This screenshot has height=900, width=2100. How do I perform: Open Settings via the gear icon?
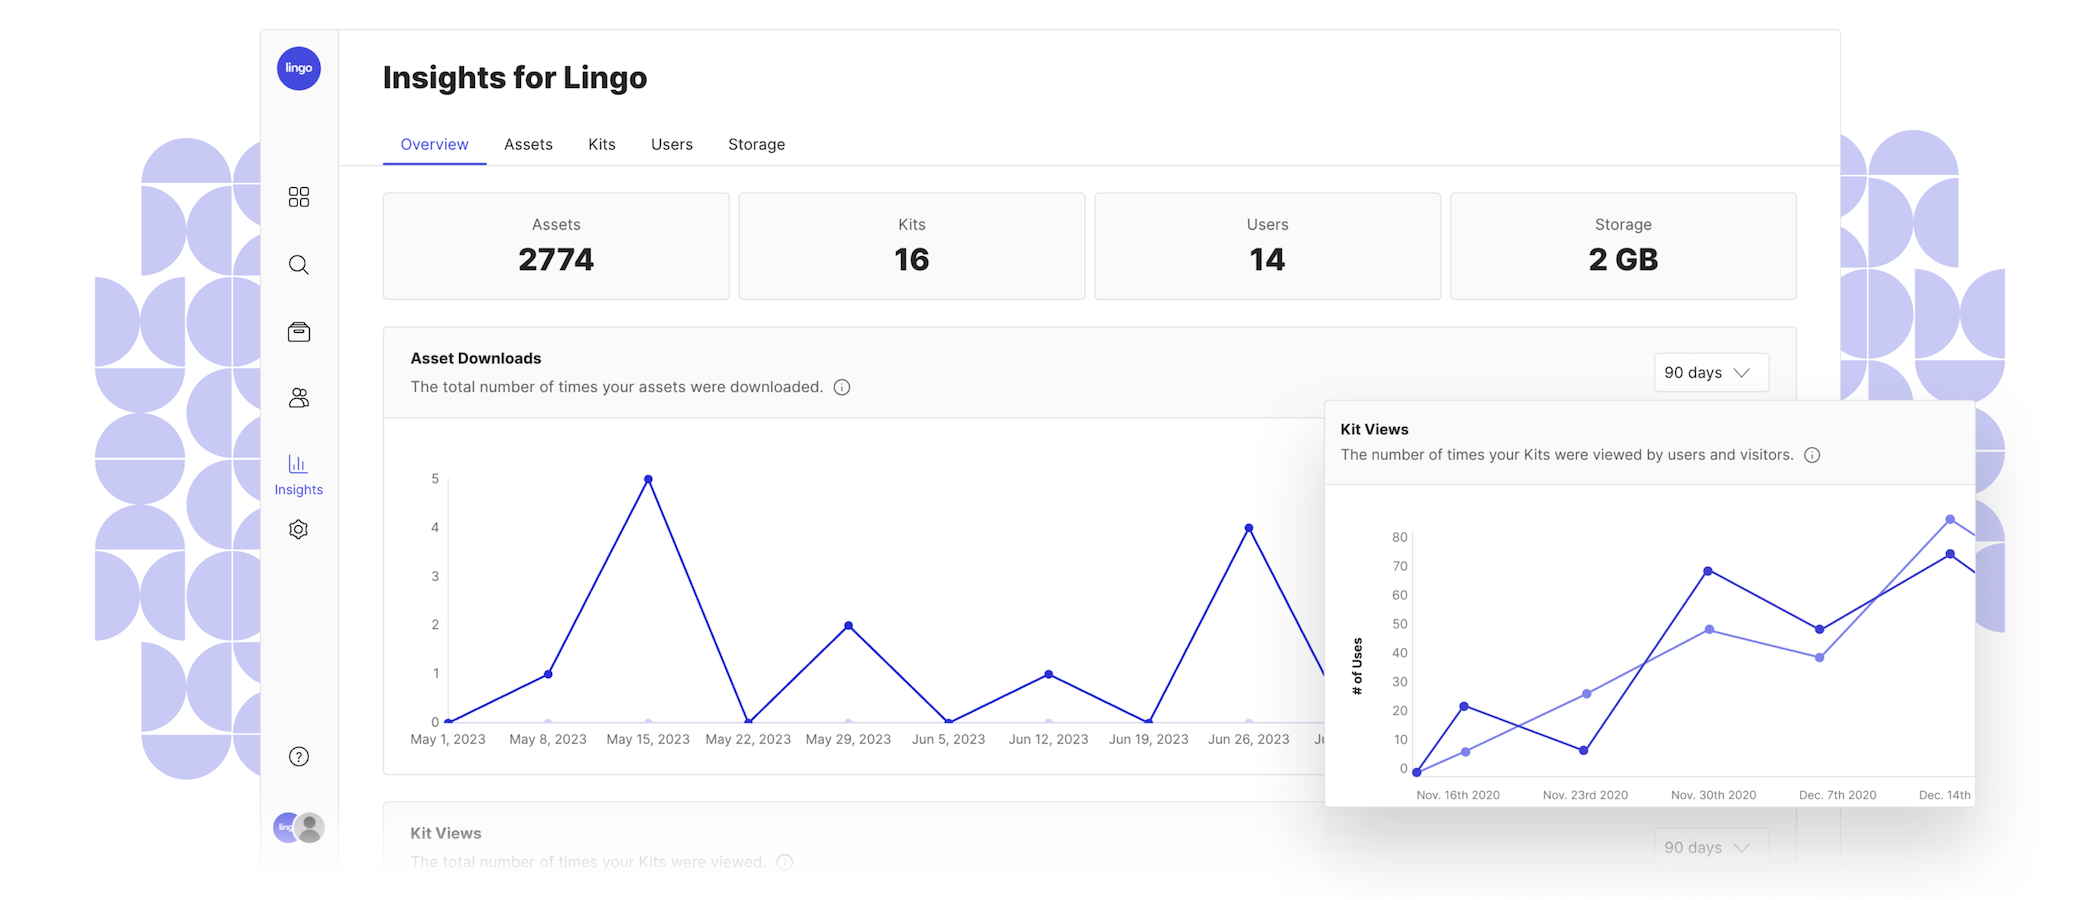click(x=298, y=529)
